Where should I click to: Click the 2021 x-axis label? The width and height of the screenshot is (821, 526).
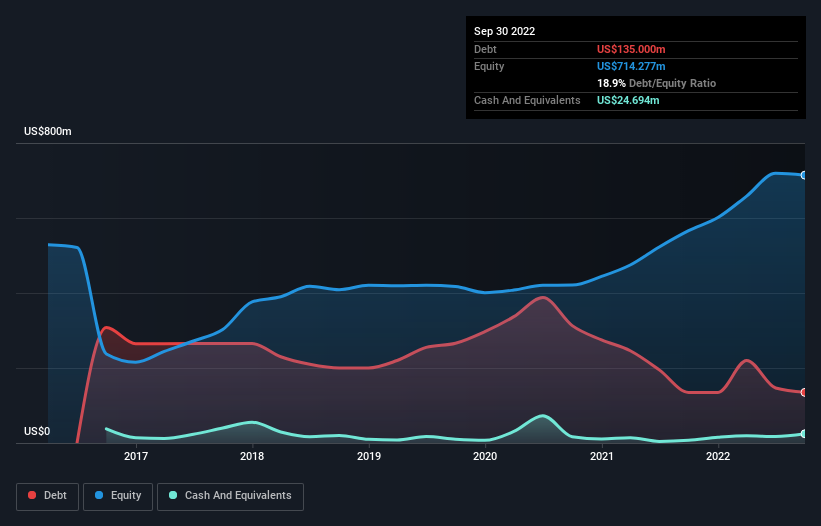click(602, 456)
